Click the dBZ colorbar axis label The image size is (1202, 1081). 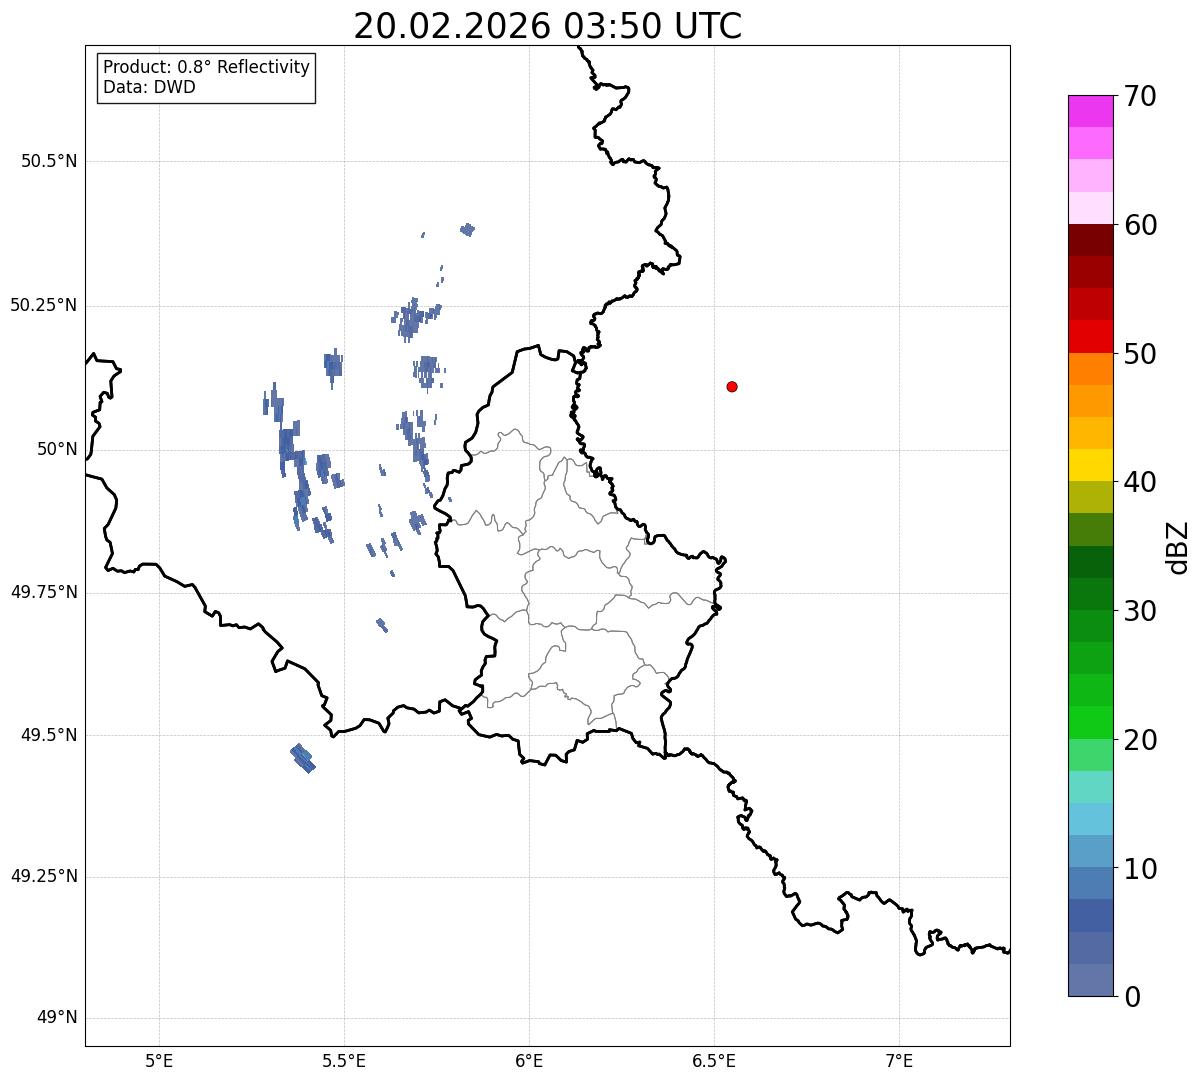tap(1178, 547)
